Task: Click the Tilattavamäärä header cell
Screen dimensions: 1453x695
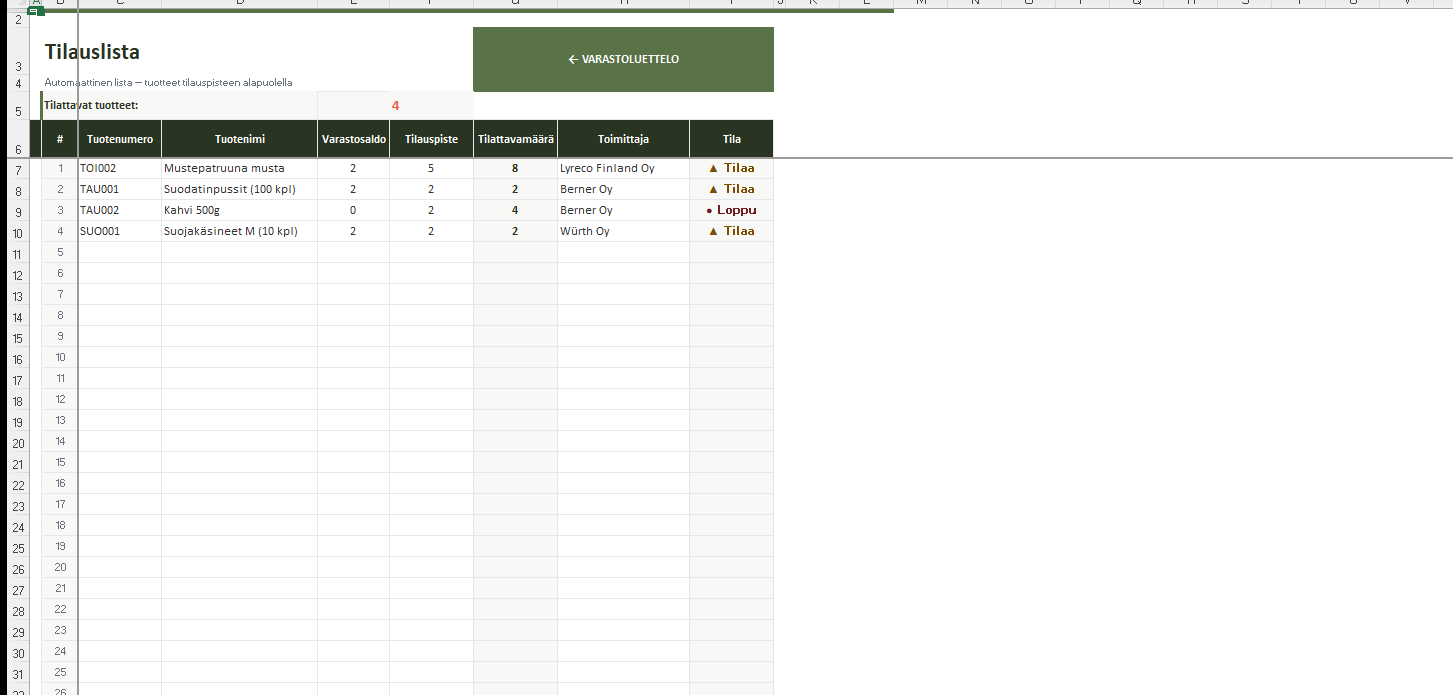Action: click(515, 139)
